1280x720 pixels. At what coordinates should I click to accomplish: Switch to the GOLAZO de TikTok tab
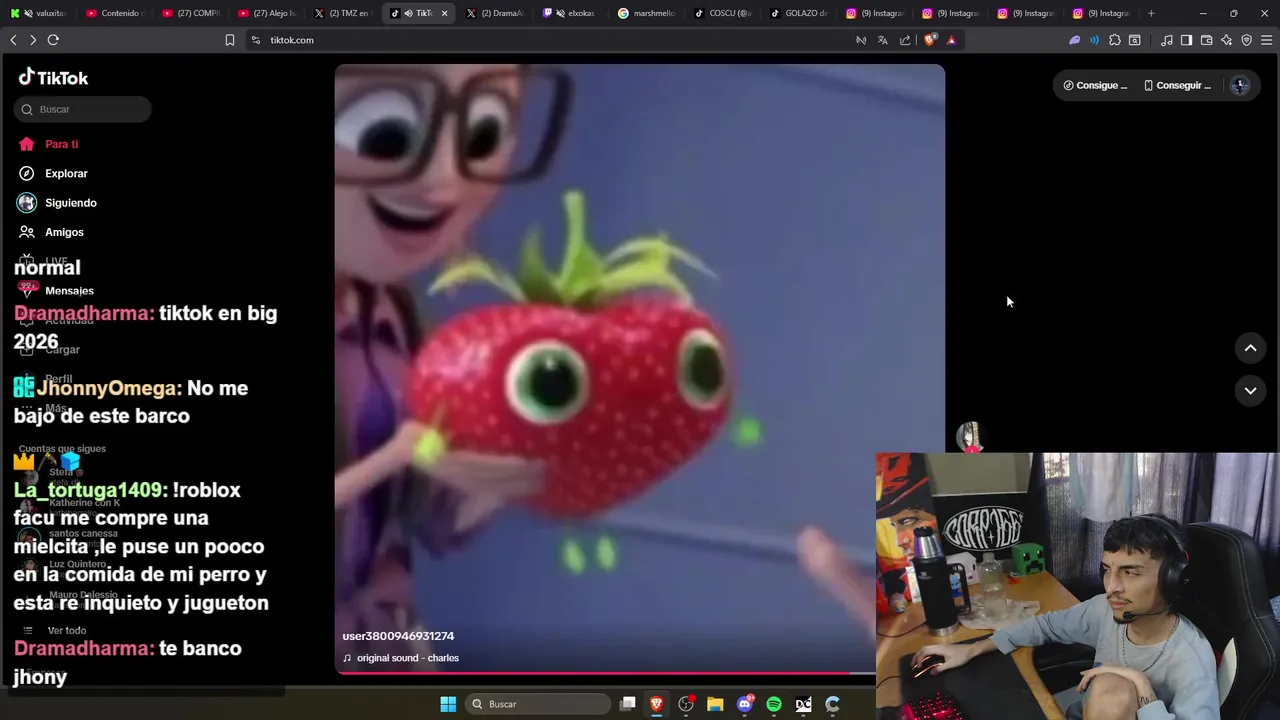tap(798, 13)
